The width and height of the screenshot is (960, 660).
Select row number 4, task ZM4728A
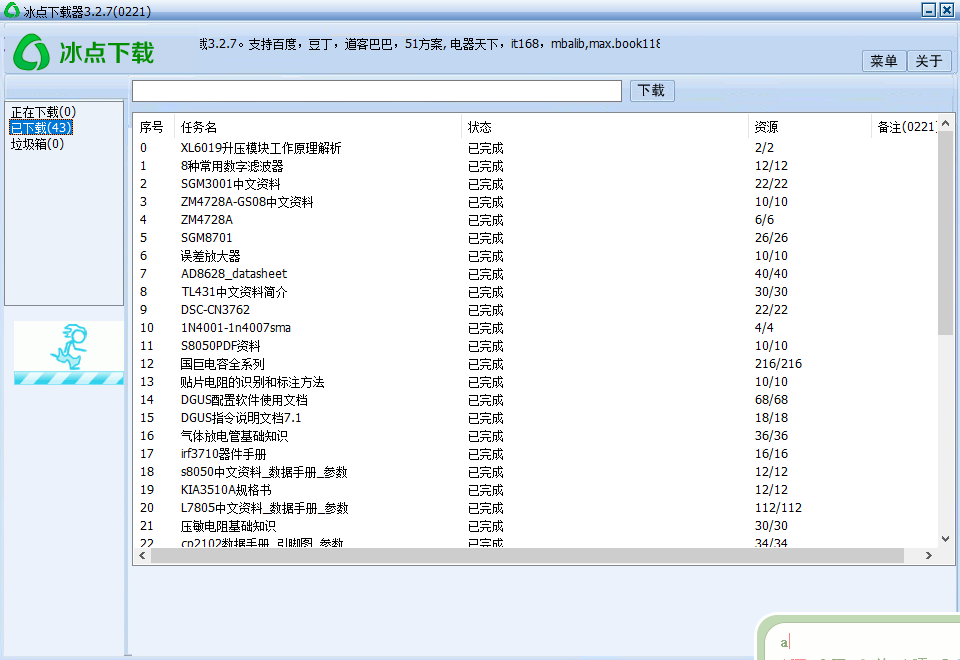click(x=536, y=220)
